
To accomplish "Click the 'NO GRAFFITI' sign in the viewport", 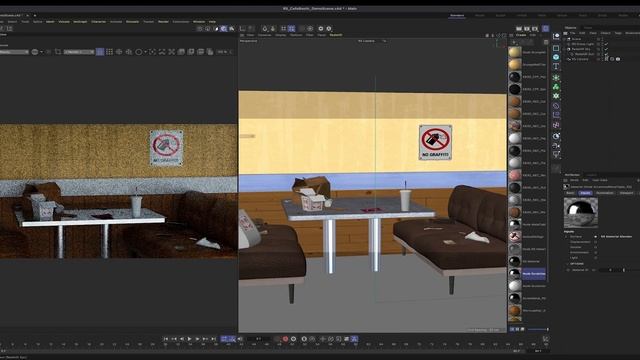I will [x=435, y=142].
